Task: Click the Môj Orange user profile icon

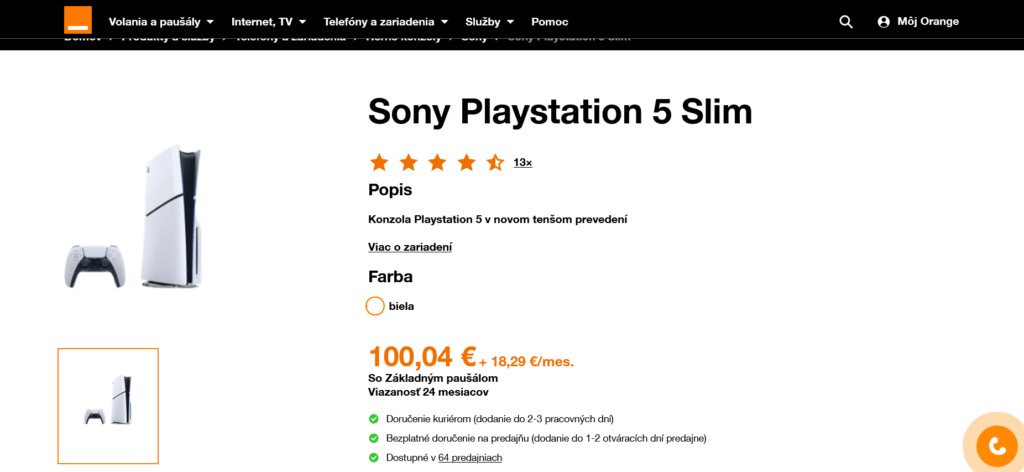Action: coord(884,22)
